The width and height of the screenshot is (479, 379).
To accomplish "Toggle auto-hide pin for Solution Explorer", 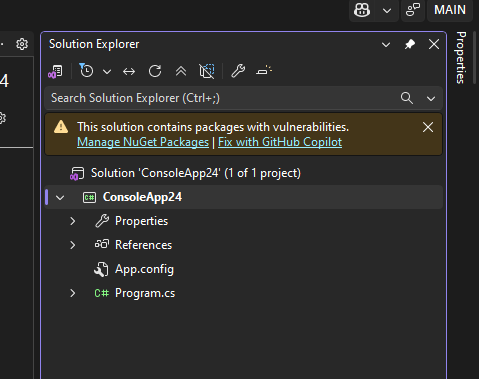I will click(x=410, y=44).
